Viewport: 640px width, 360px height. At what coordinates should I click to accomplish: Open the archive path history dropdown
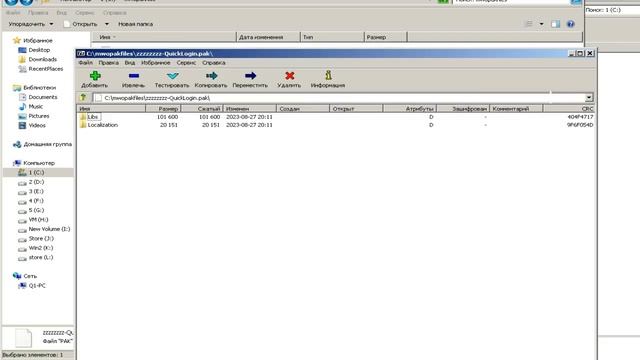point(589,98)
